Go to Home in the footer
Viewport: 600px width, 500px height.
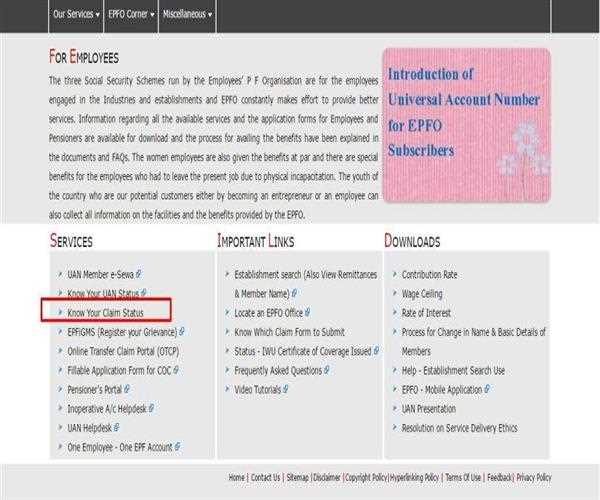(236, 477)
